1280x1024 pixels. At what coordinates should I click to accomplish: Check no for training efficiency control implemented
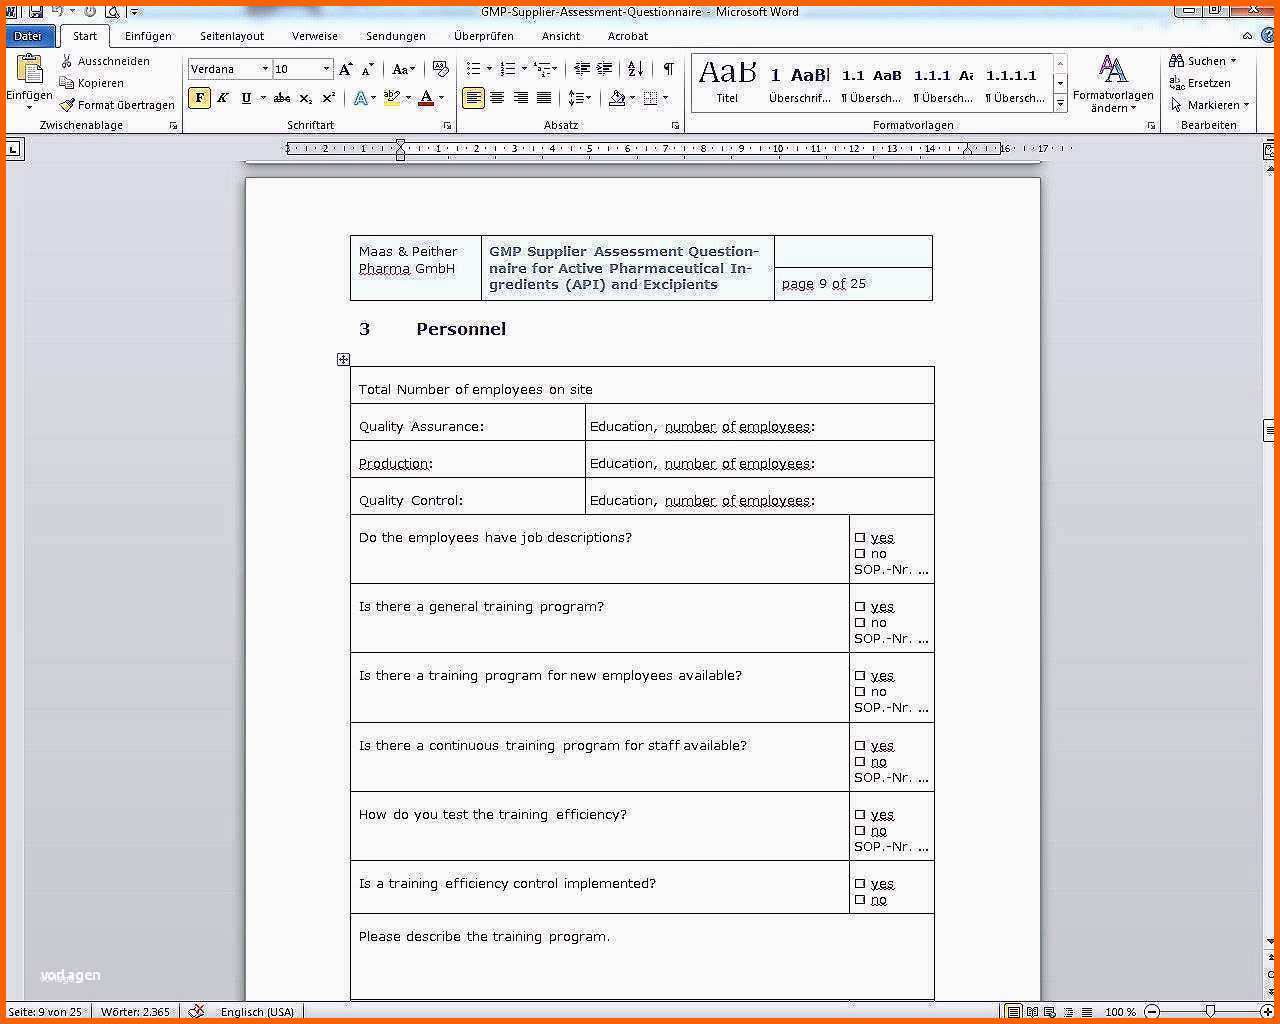coord(860,900)
